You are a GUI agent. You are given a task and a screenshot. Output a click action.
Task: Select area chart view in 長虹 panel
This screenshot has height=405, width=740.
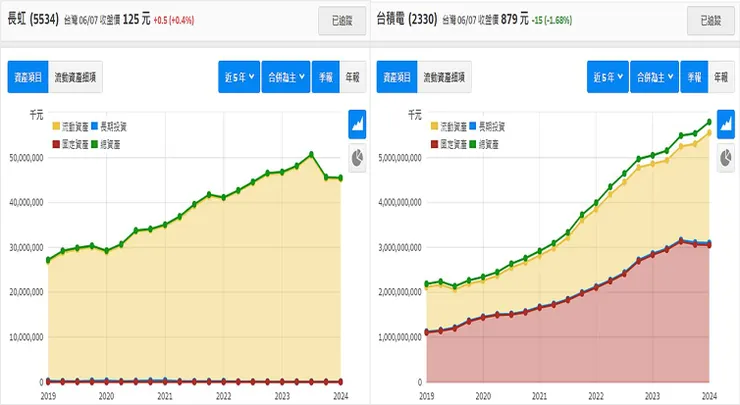click(x=357, y=124)
